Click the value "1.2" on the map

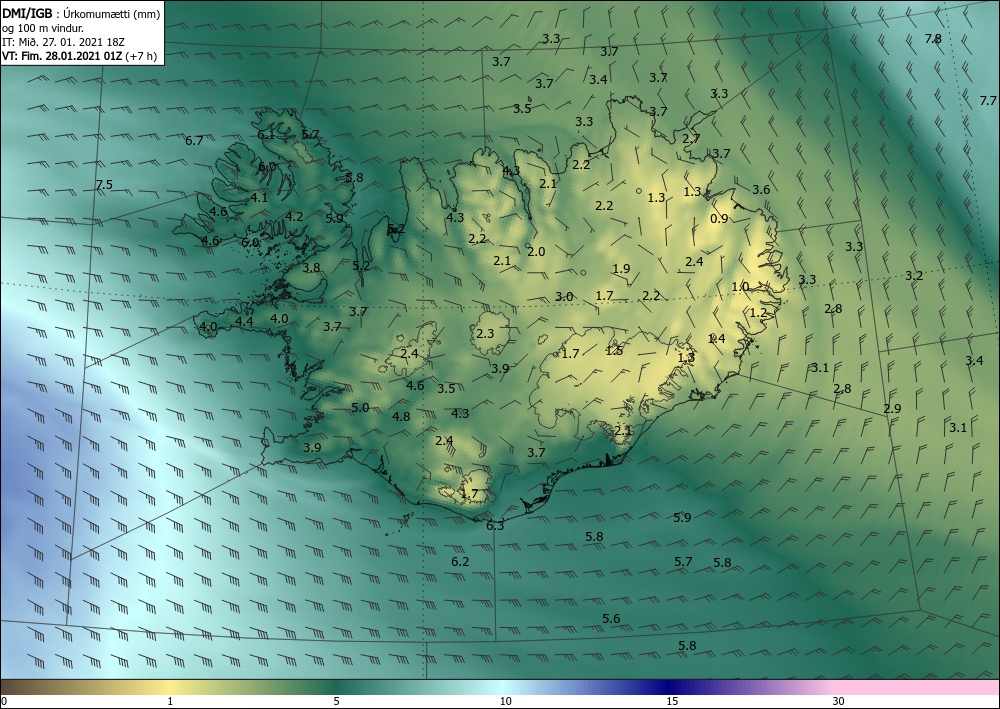click(x=758, y=312)
